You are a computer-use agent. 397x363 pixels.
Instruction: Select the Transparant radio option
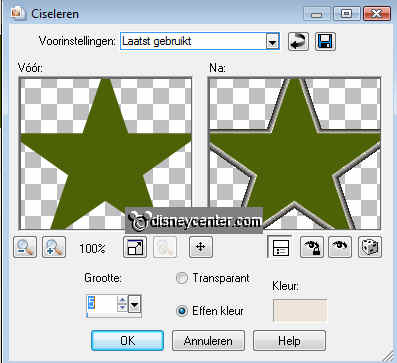[182, 278]
